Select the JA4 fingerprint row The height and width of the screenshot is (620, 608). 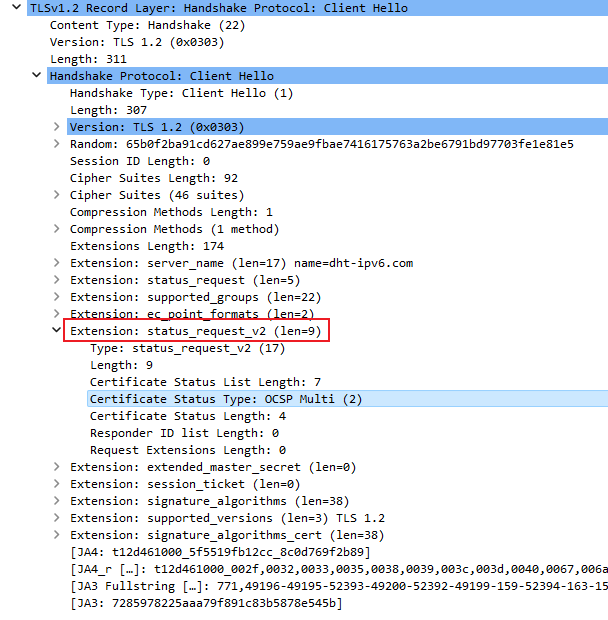click(220, 552)
